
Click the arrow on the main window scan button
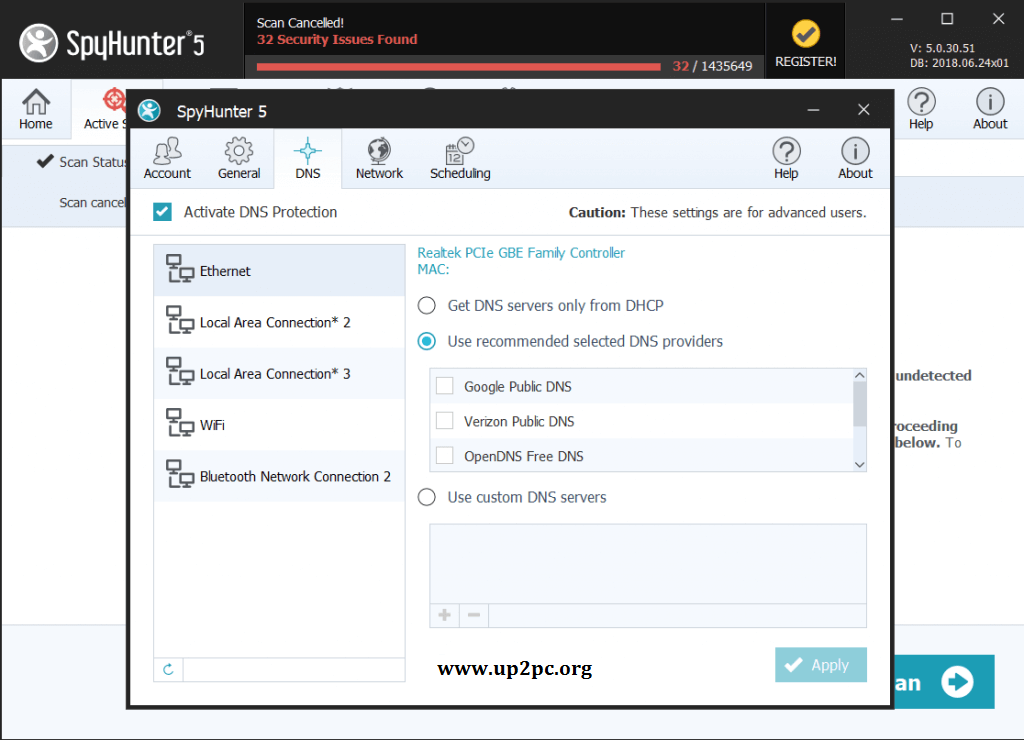[x=957, y=682]
